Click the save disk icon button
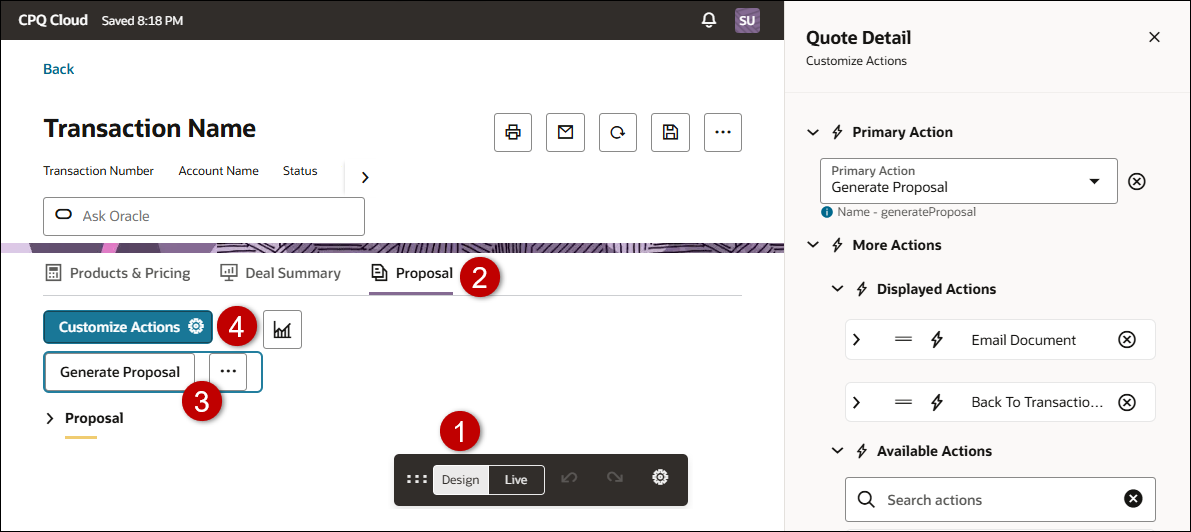The width and height of the screenshot is (1191, 532). (x=670, y=132)
